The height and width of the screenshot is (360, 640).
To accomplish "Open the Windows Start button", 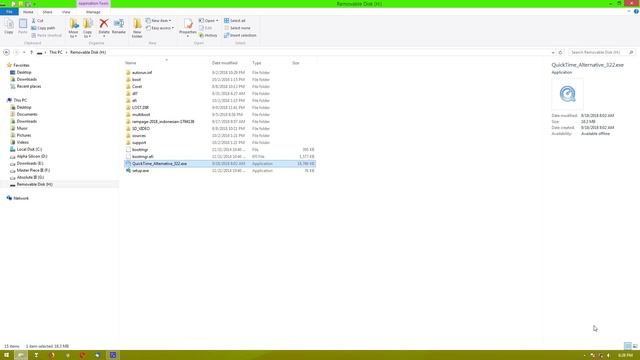I will coord(7,355).
